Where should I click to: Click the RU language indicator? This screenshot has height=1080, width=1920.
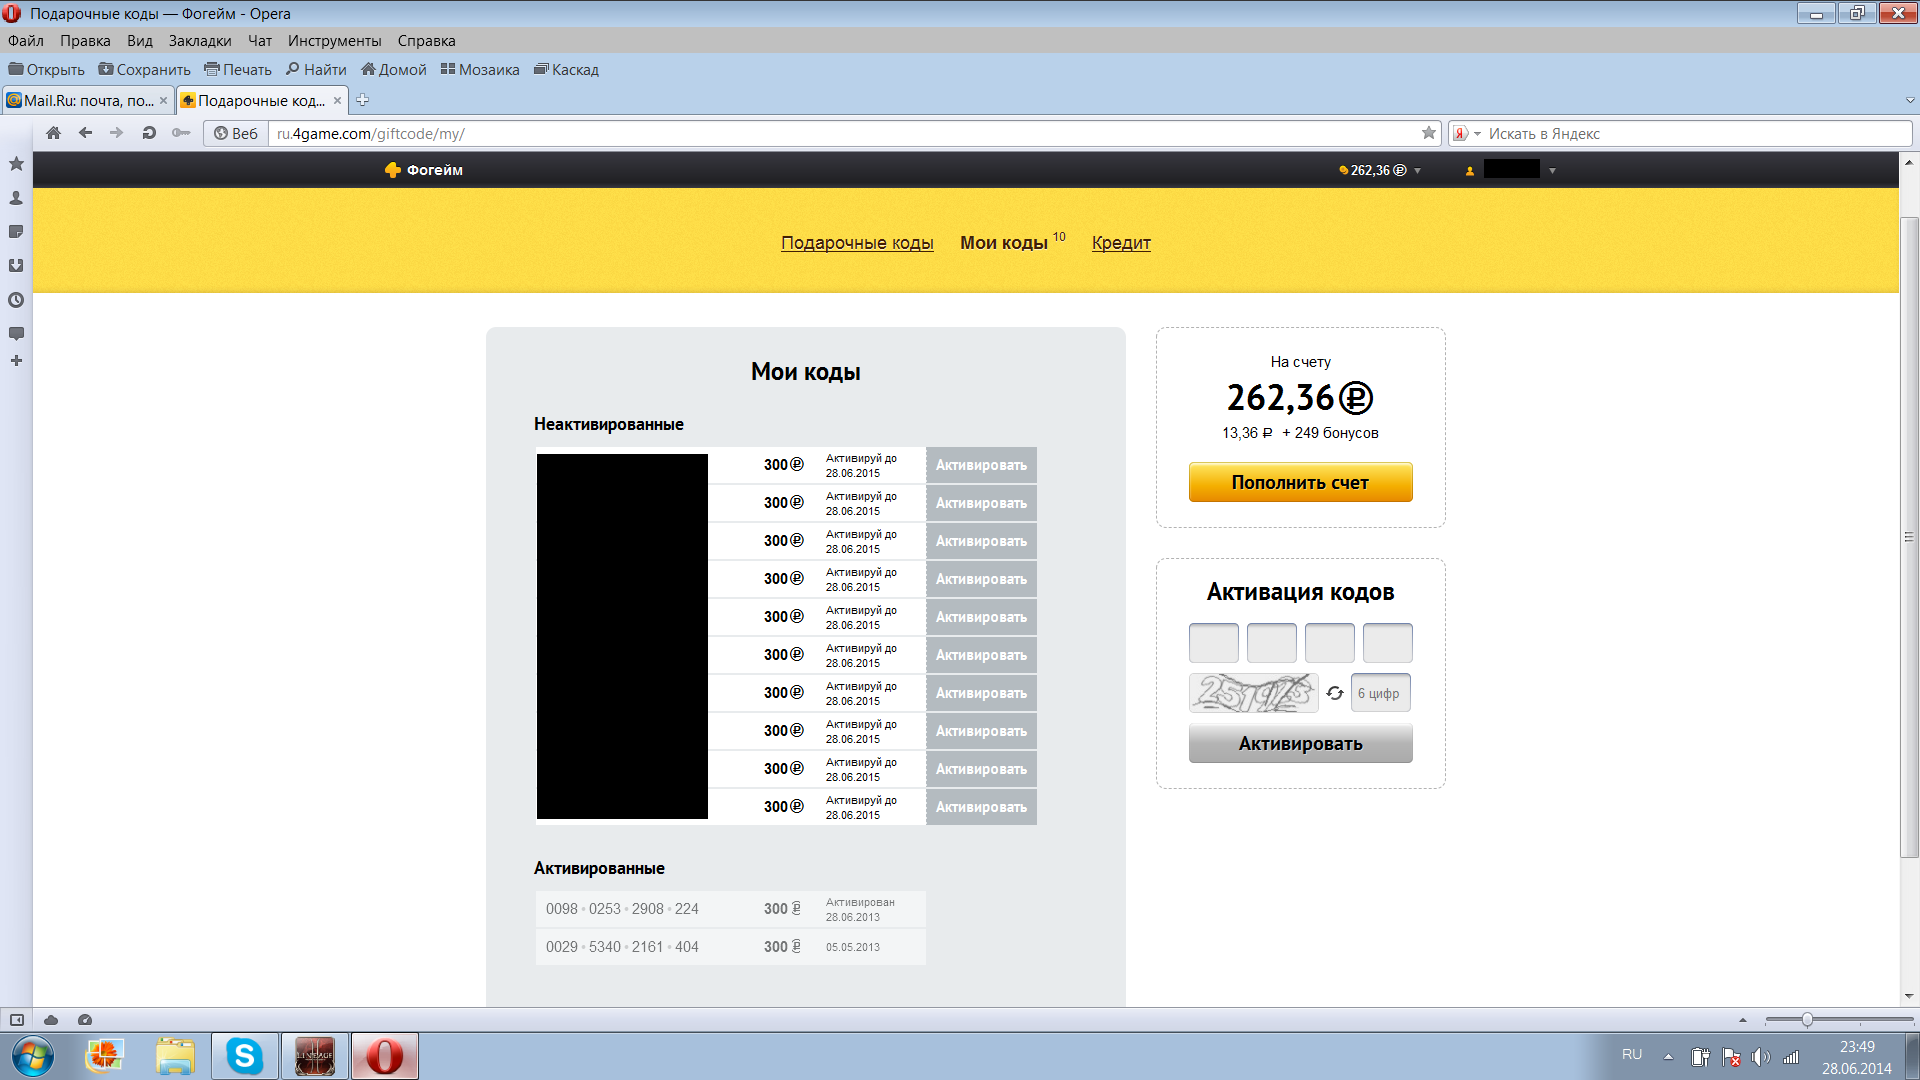(1632, 1055)
